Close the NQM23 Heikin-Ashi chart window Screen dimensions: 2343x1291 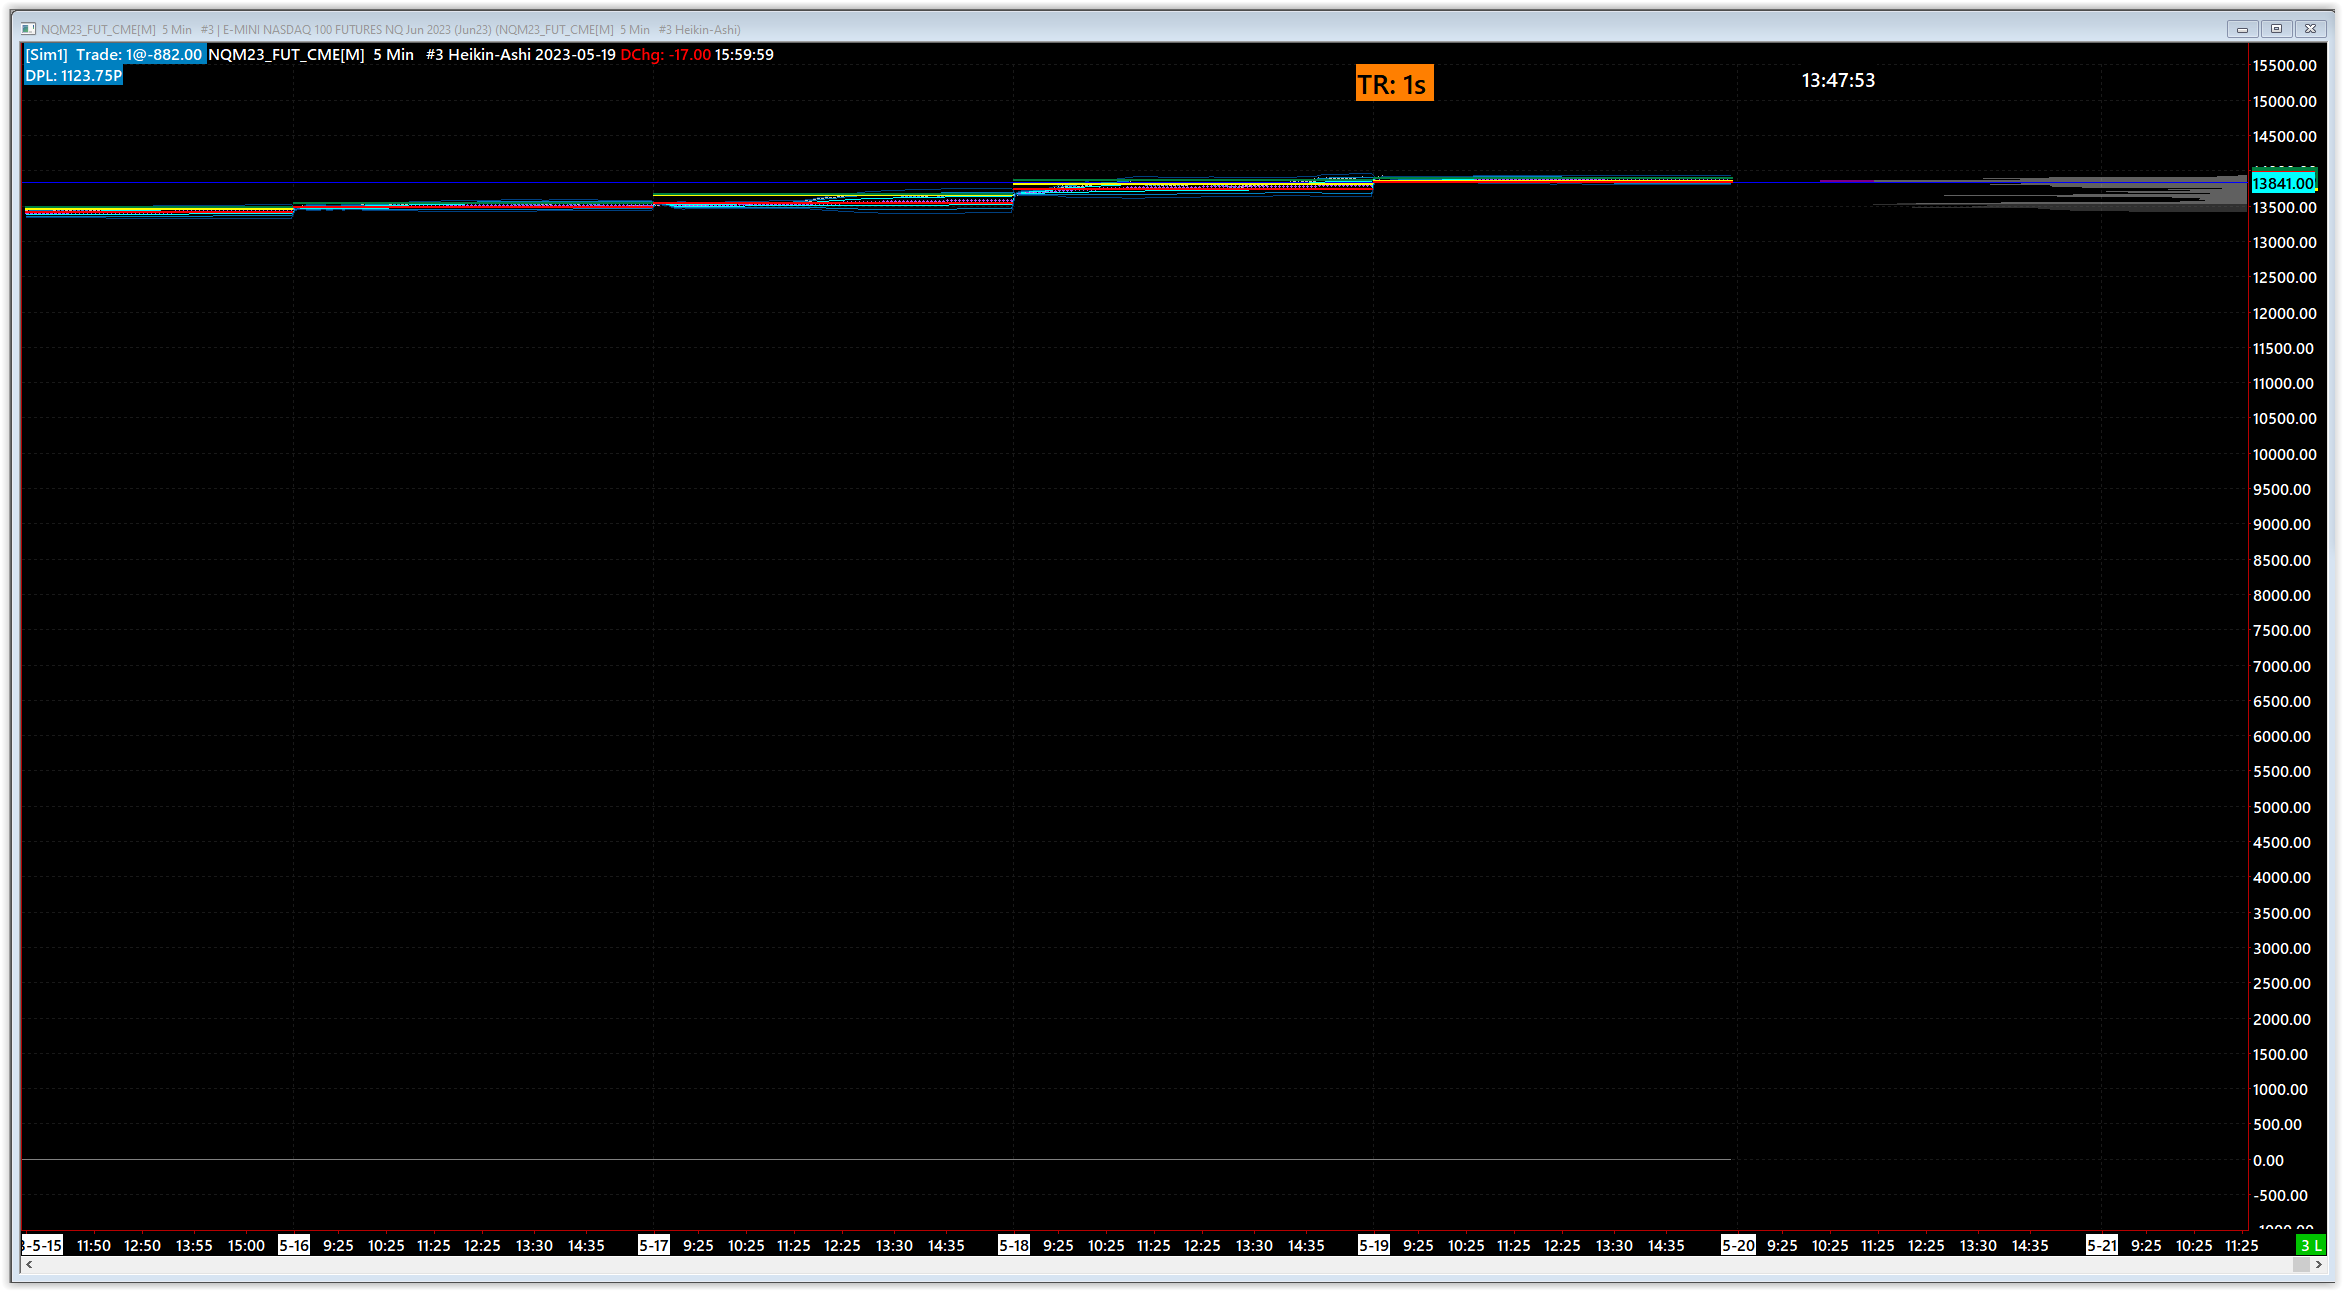(x=2311, y=29)
